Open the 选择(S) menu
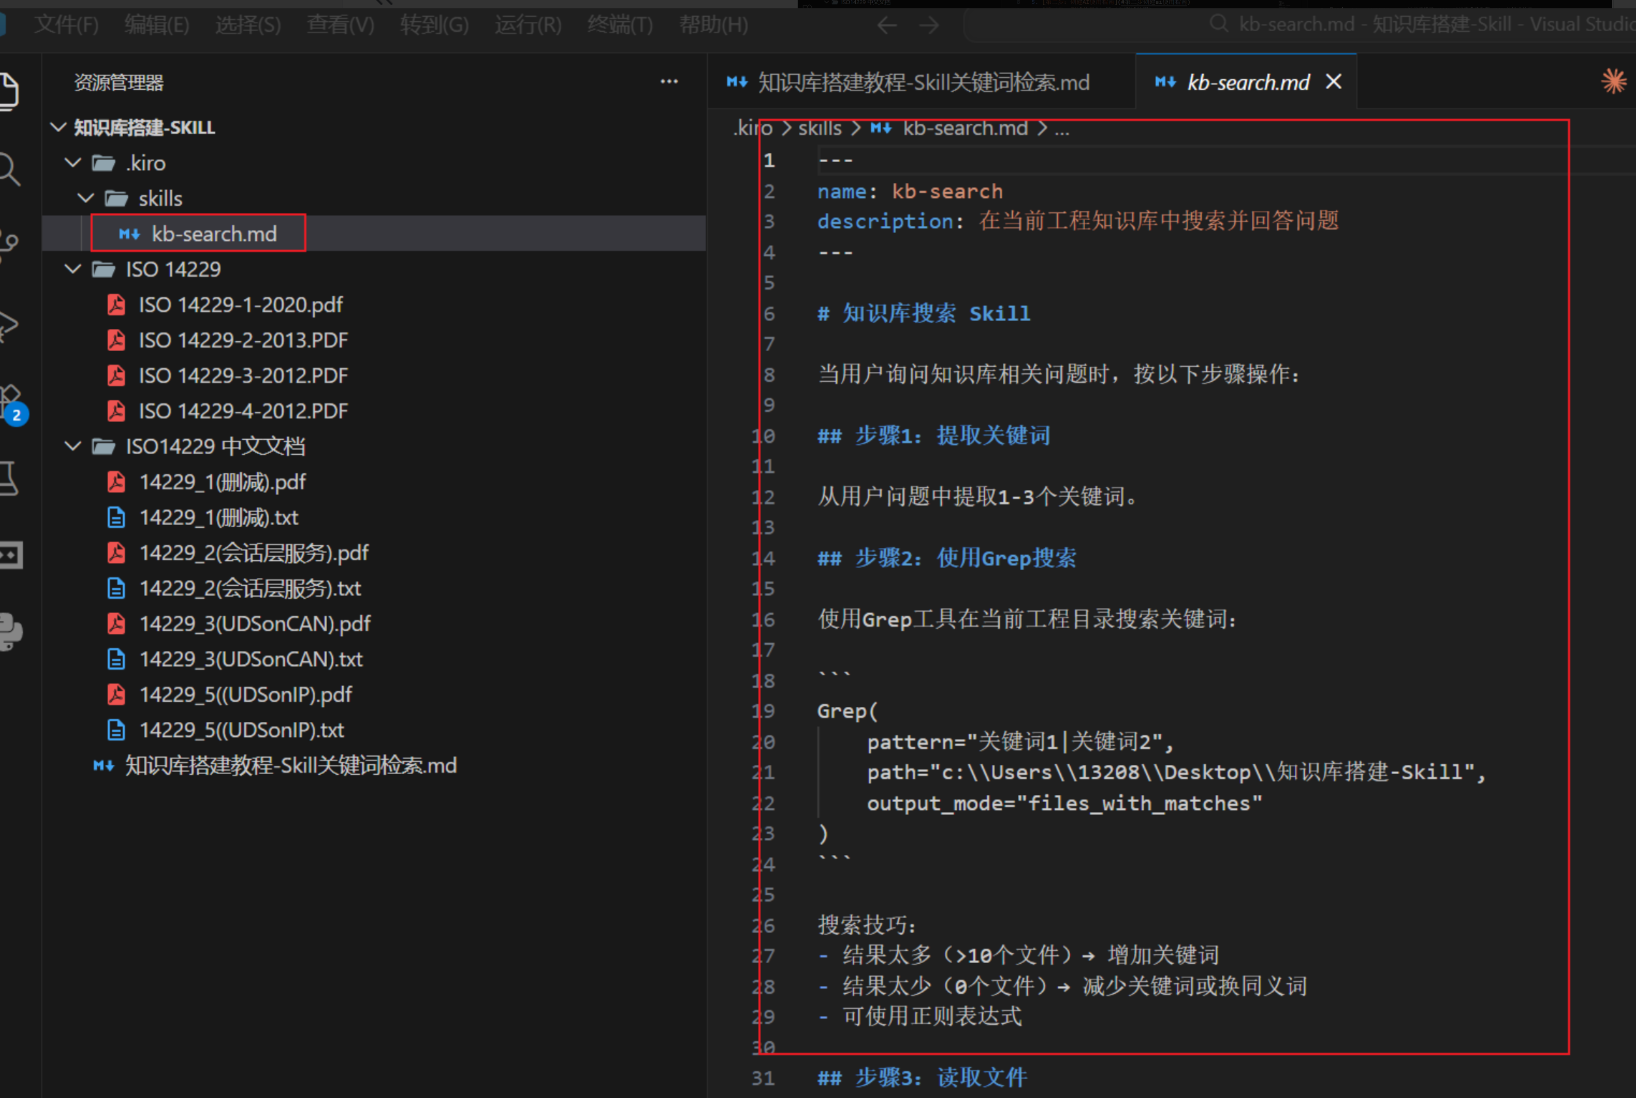This screenshot has width=1636, height=1098. pos(248,25)
